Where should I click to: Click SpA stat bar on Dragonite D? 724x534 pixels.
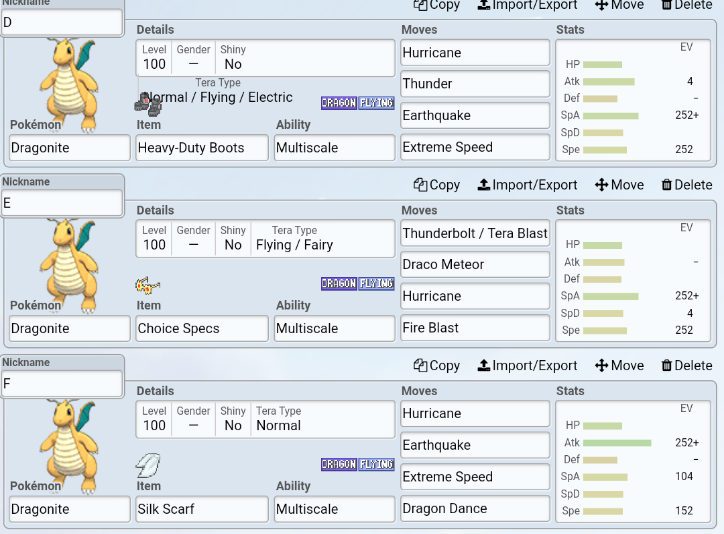pyautogui.click(x=610, y=115)
